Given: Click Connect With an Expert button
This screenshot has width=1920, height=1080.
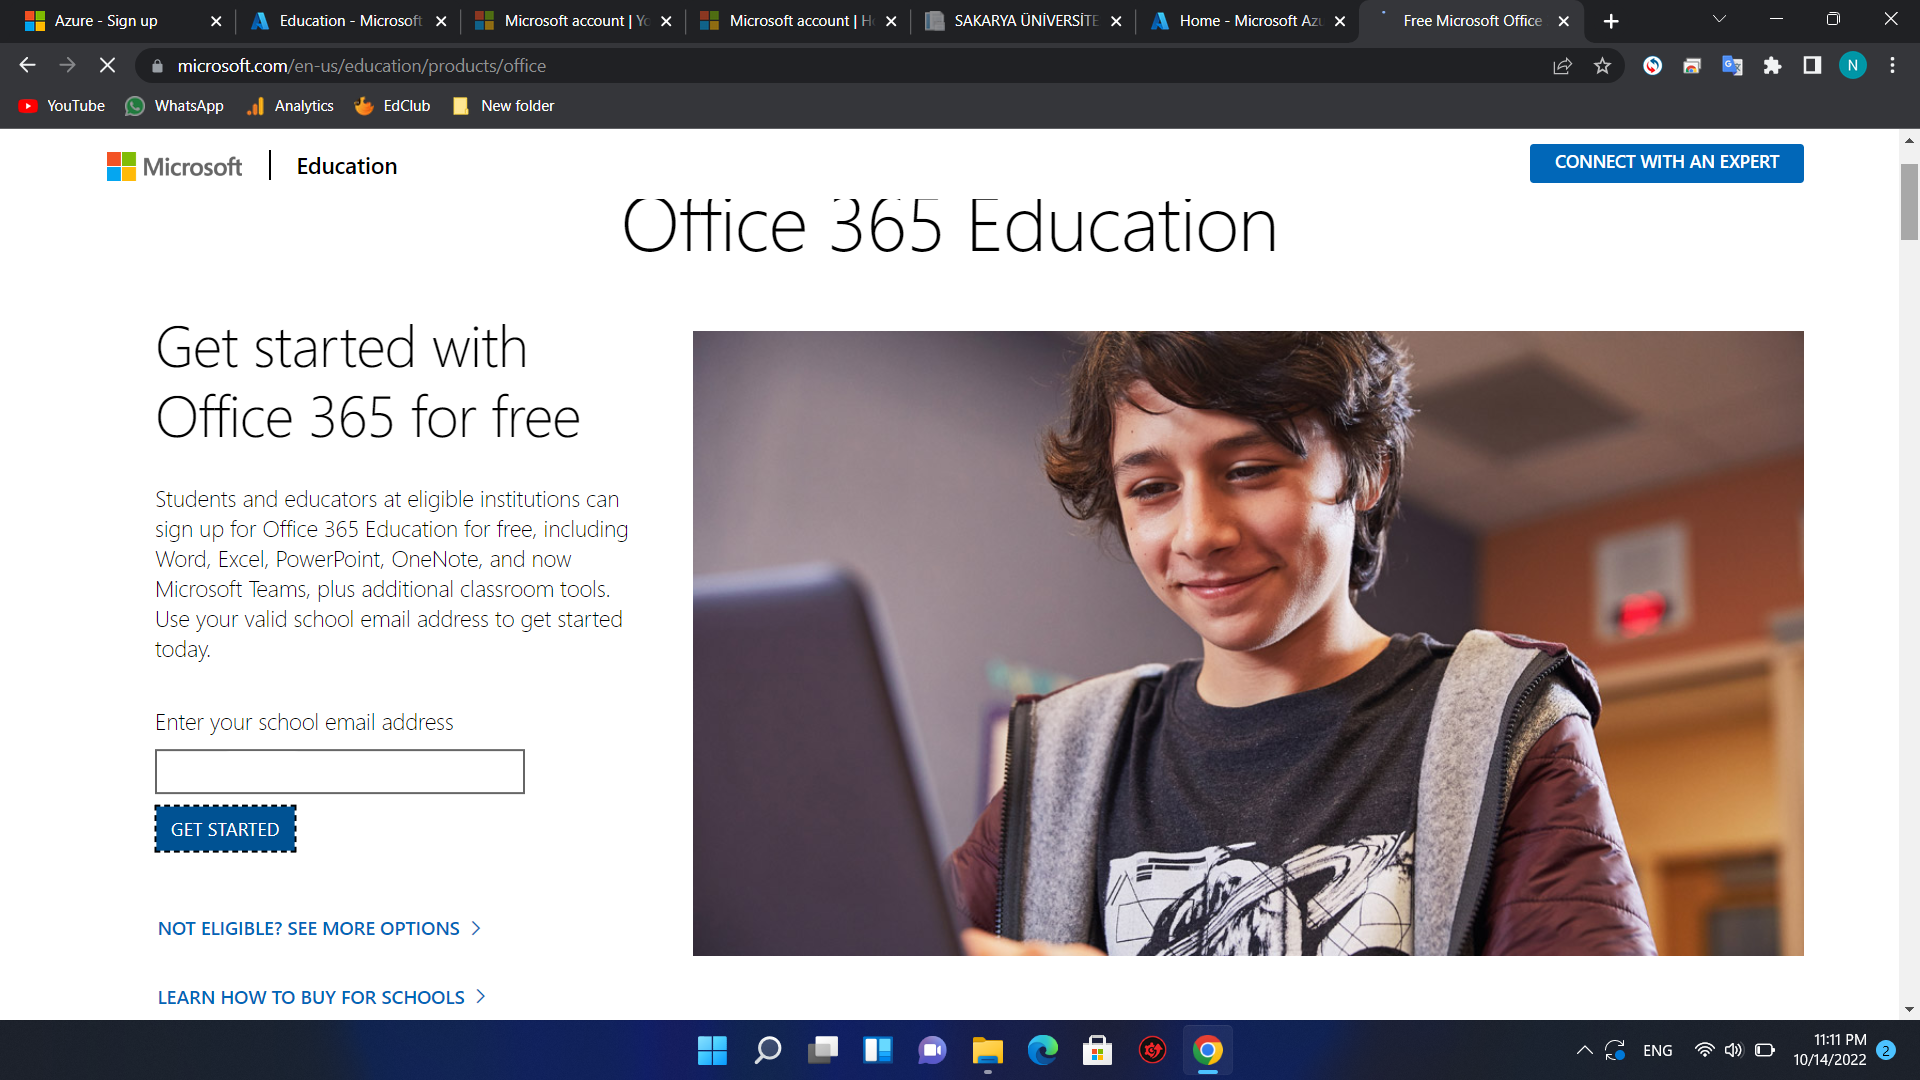Looking at the screenshot, I should pos(1666,163).
